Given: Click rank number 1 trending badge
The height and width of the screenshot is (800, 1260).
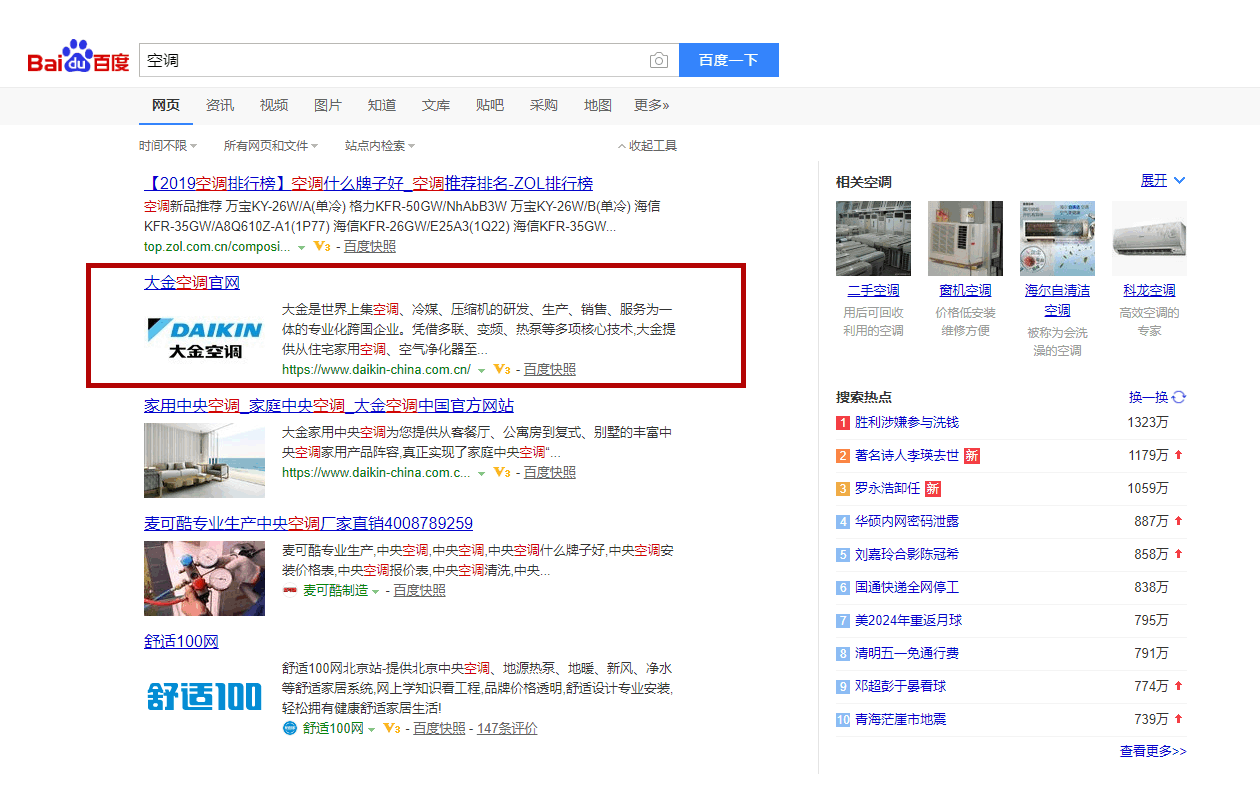Looking at the screenshot, I should 843,423.
